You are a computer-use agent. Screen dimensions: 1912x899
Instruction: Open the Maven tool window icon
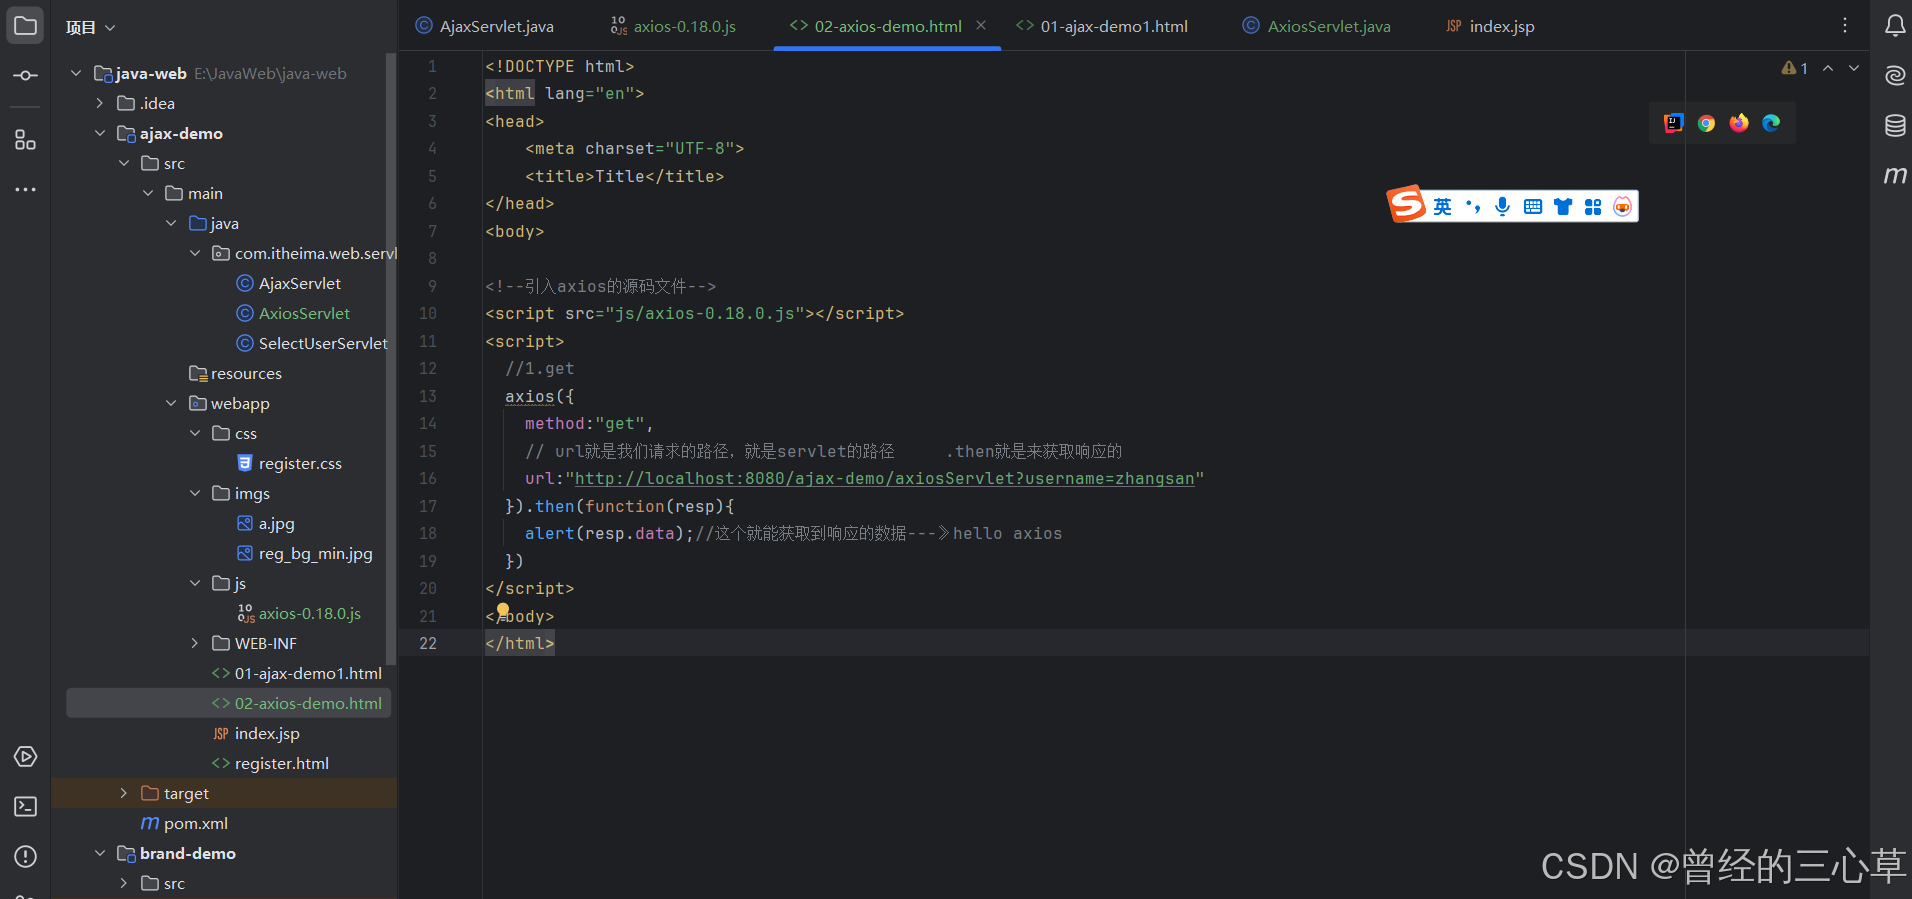coord(1895,175)
